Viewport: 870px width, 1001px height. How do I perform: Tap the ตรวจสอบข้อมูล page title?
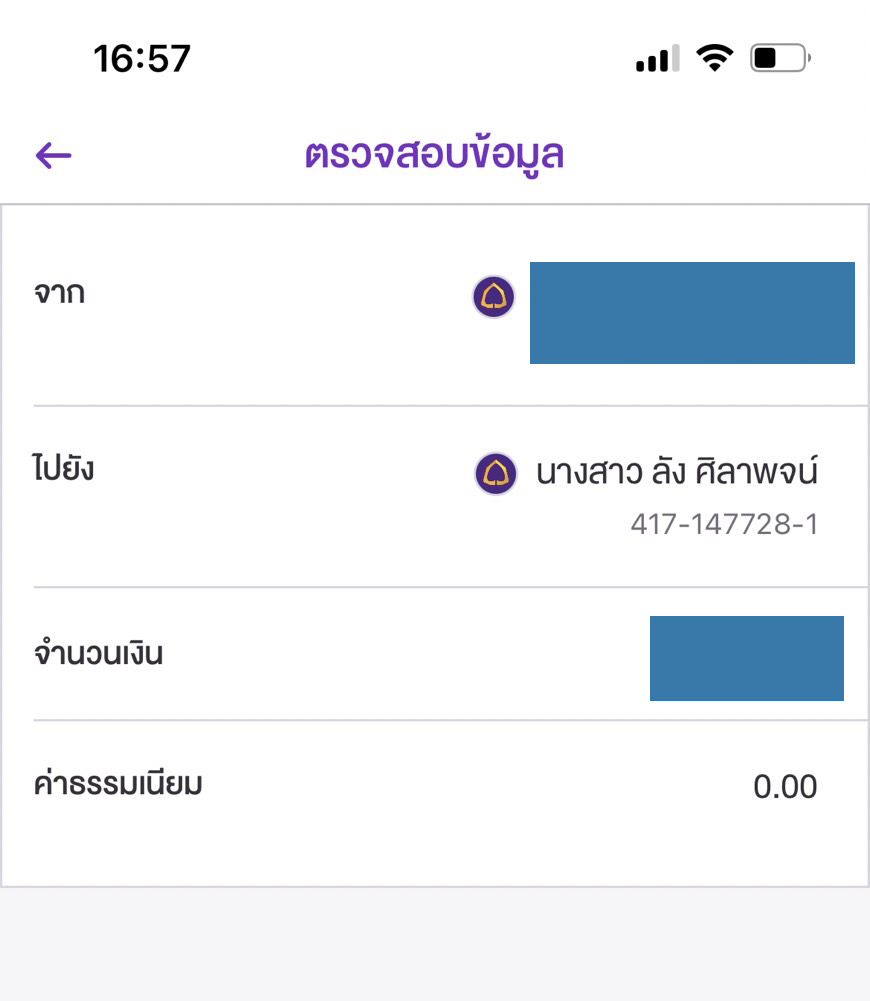[434, 156]
